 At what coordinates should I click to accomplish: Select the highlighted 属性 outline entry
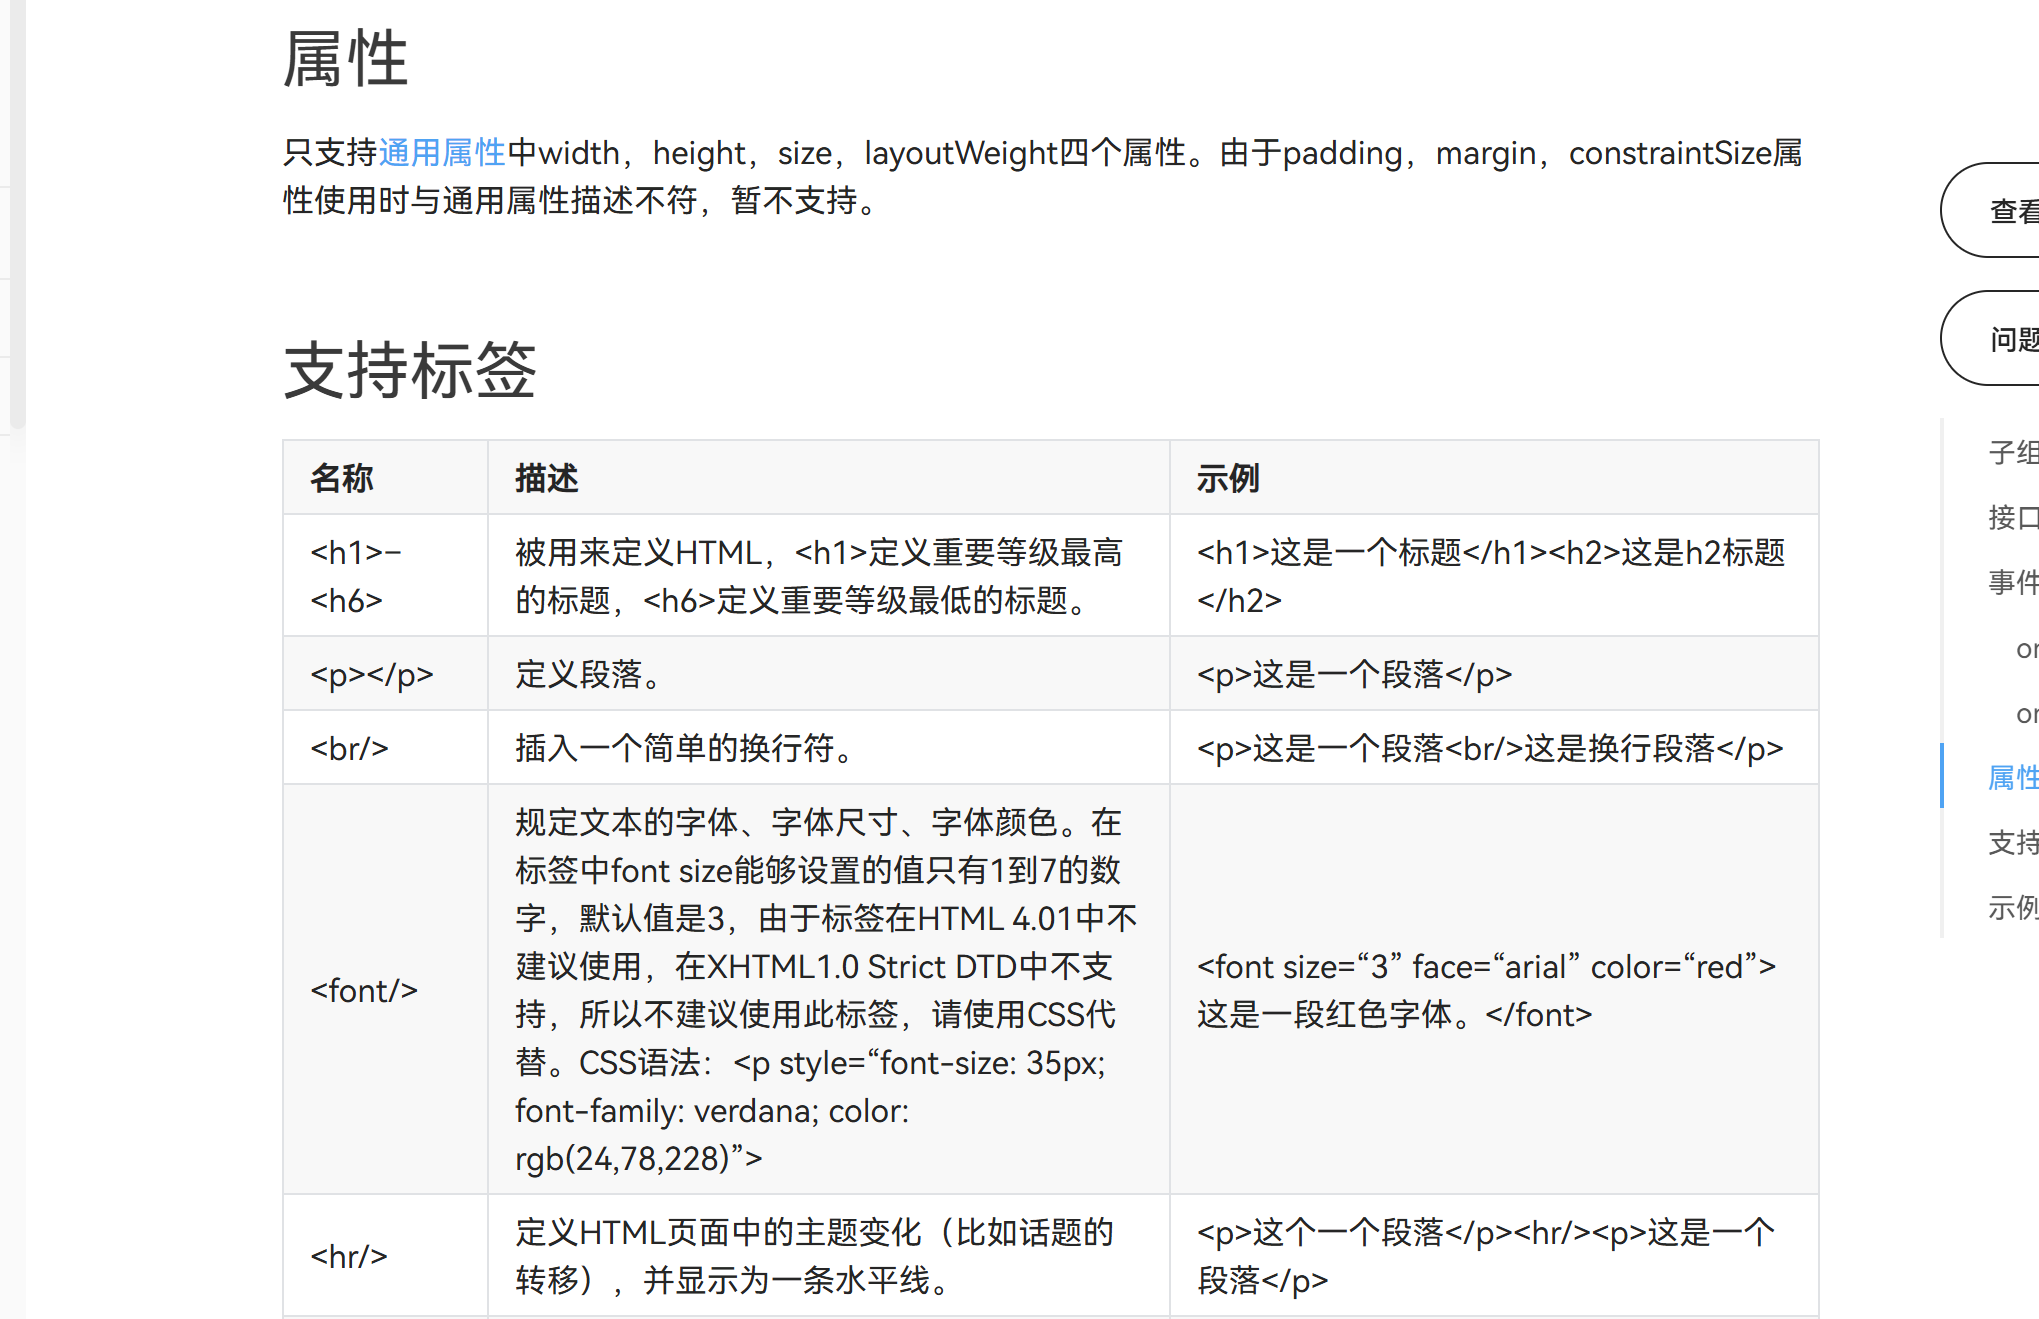coord(2013,777)
